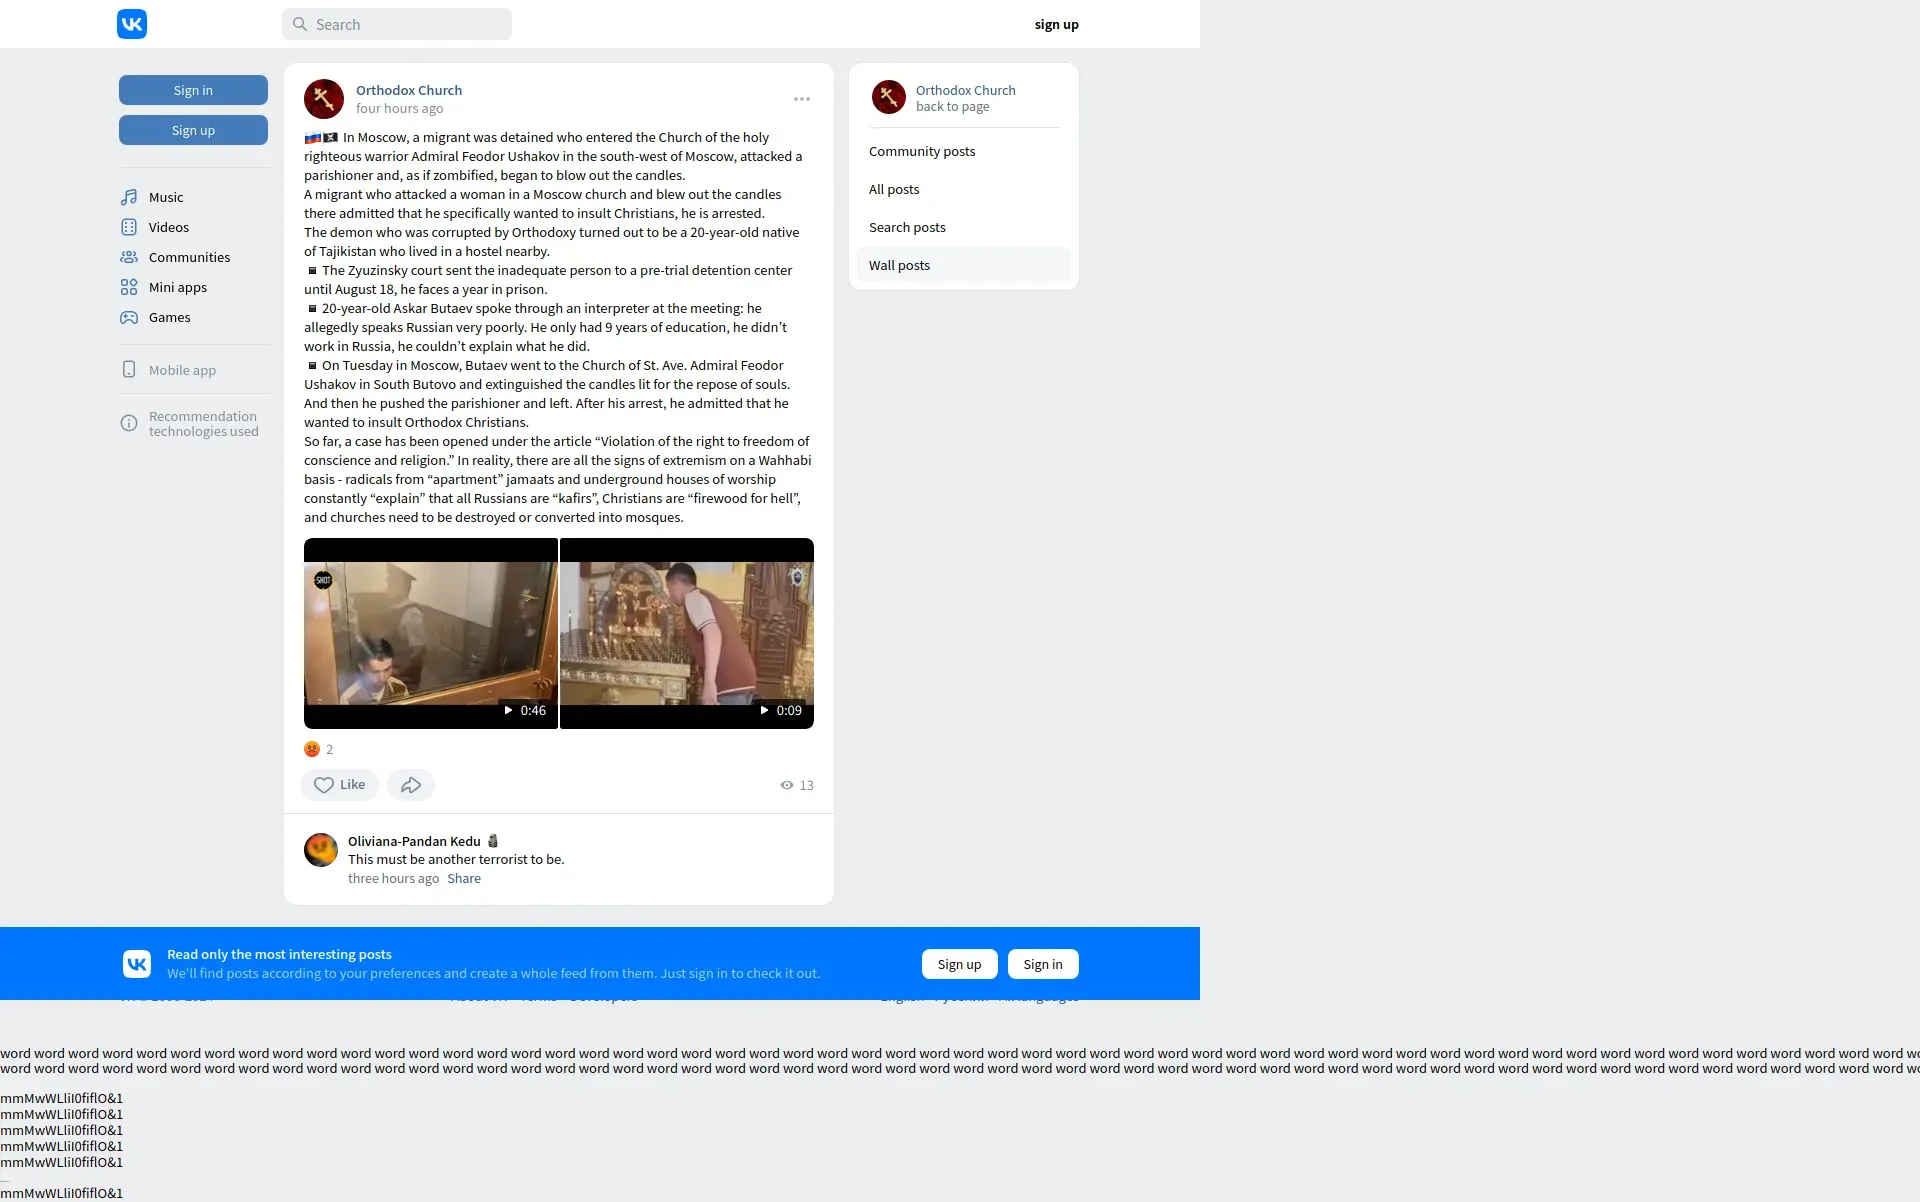This screenshot has width=1920, height=1202.
Task: Open the Mini apps icon
Action: point(129,287)
